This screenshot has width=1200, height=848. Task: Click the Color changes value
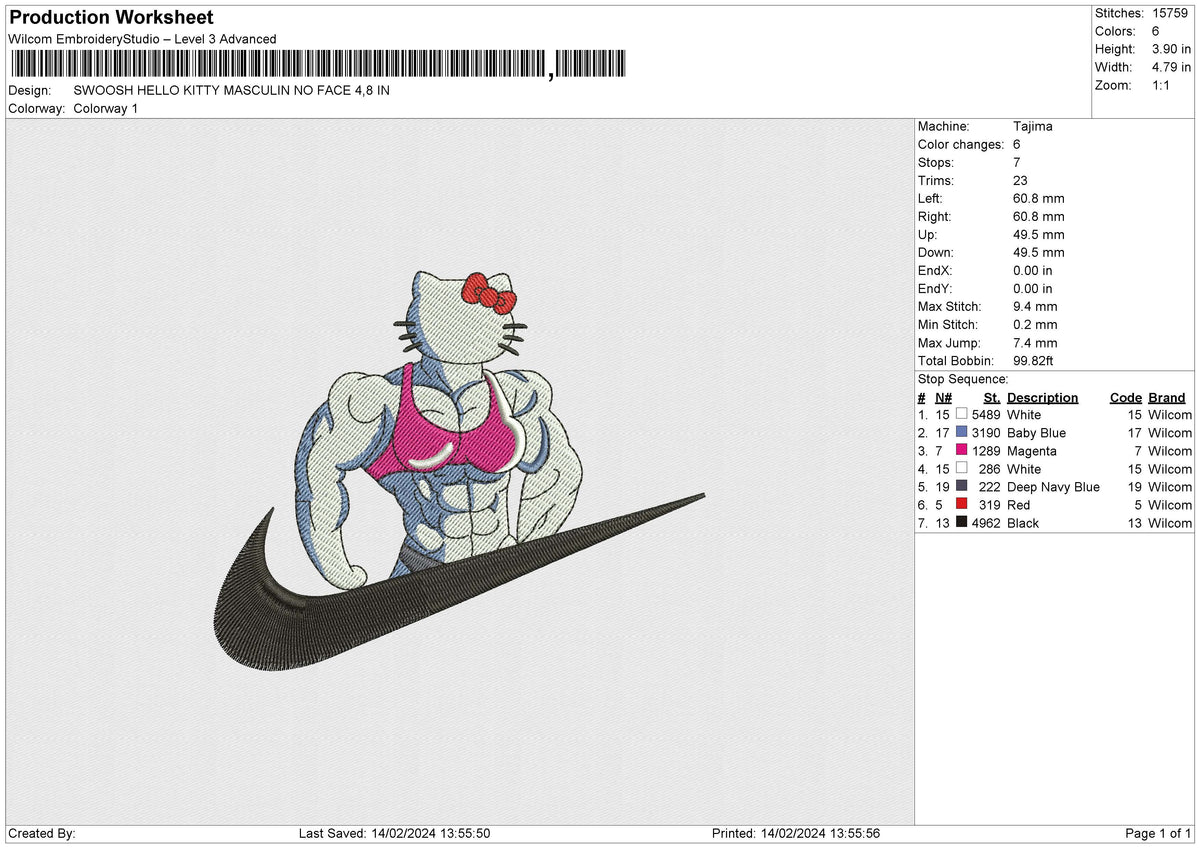(1017, 144)
